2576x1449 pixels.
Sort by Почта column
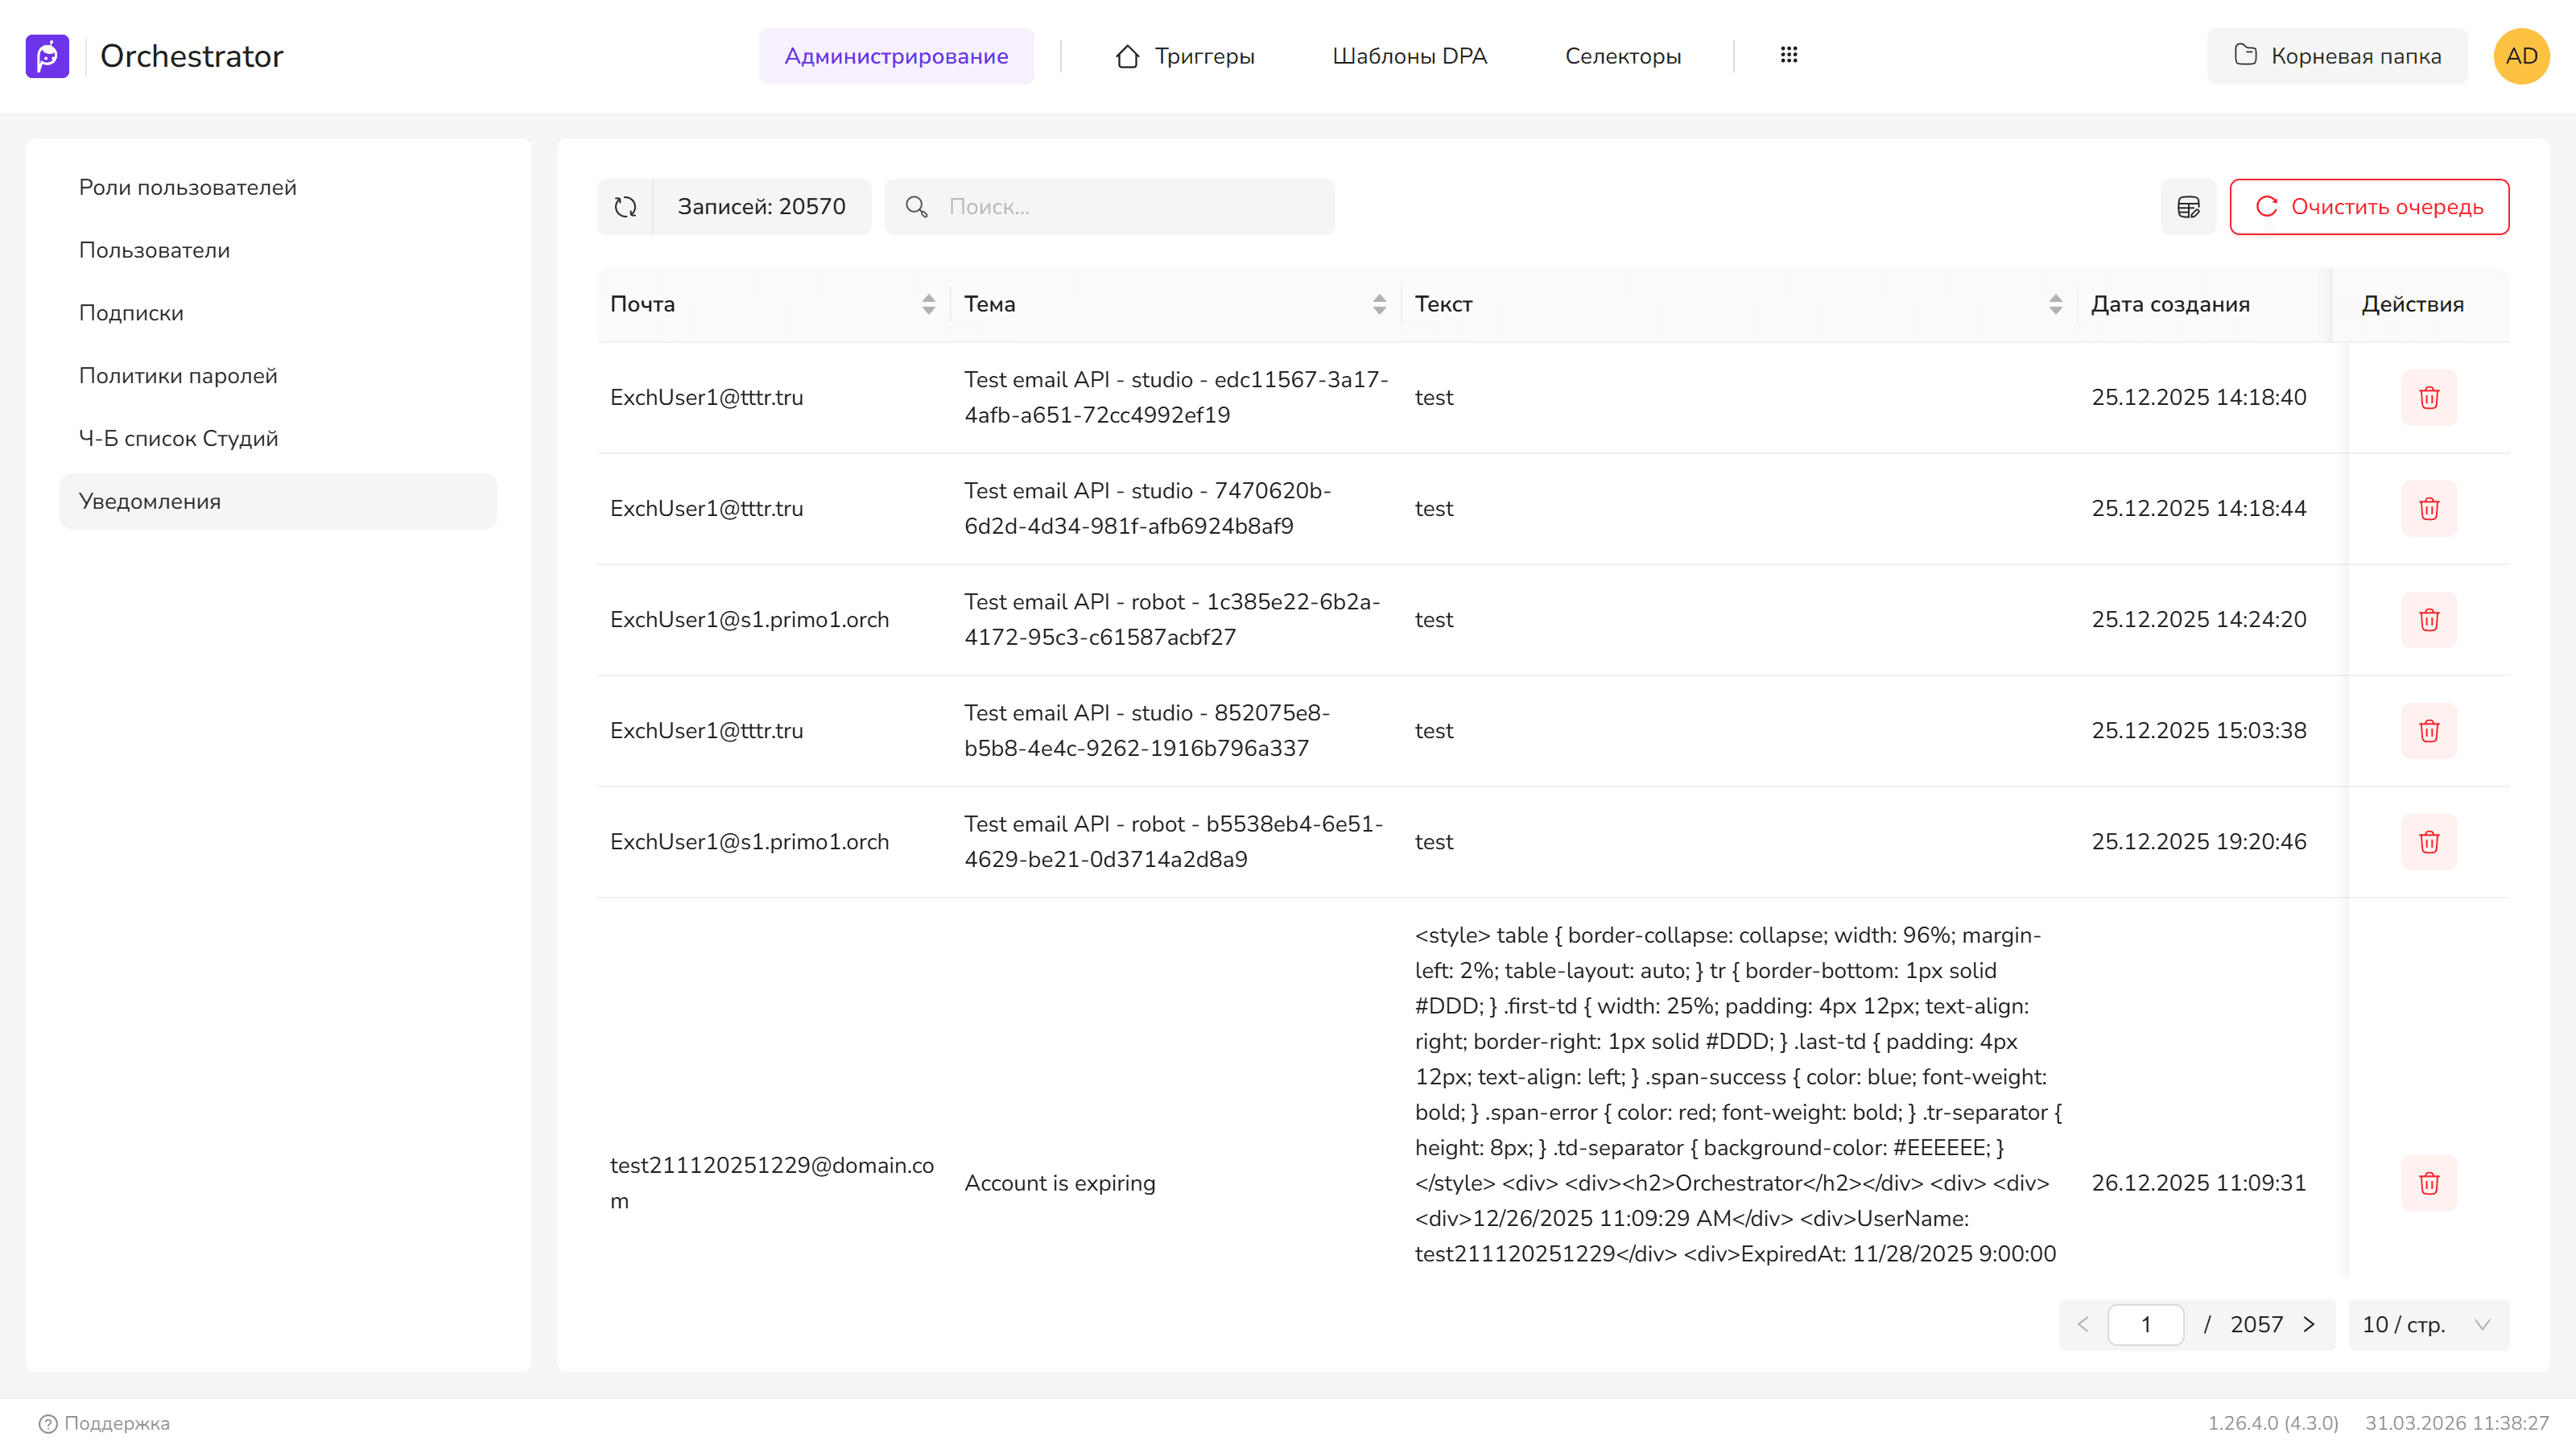coord(929,304)
